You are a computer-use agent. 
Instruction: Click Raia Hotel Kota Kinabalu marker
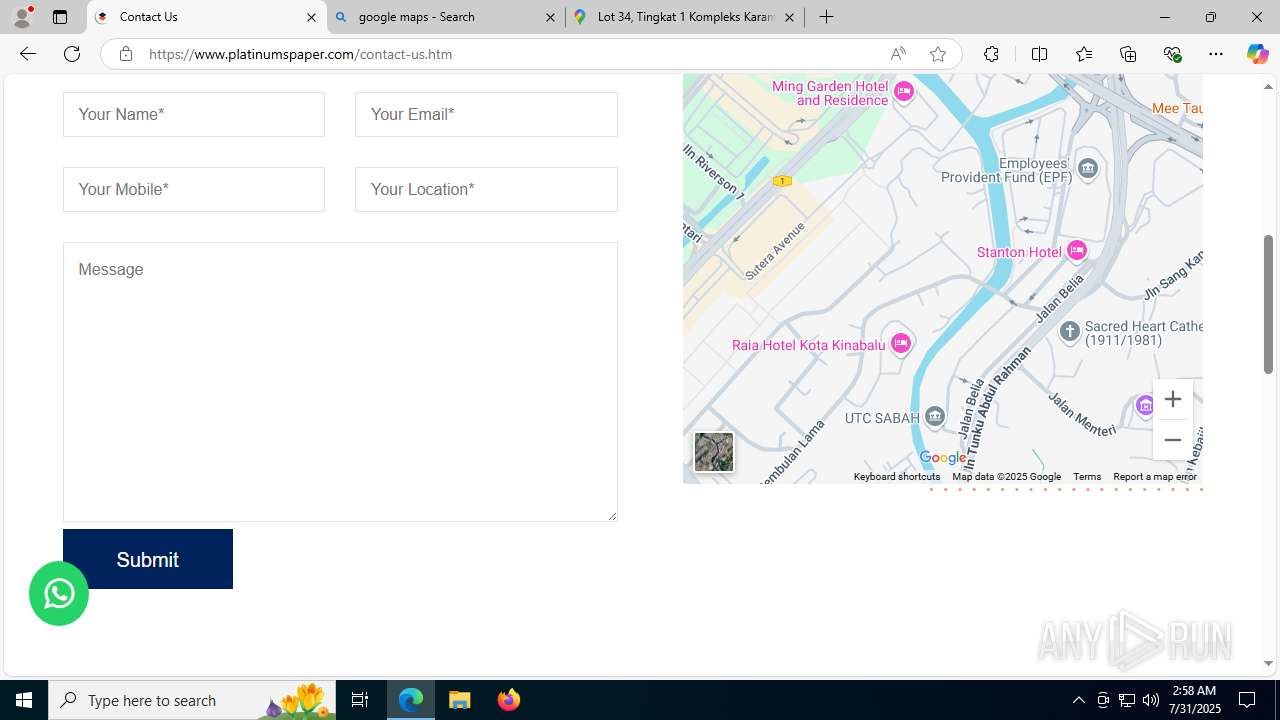[x=901, y=343]
